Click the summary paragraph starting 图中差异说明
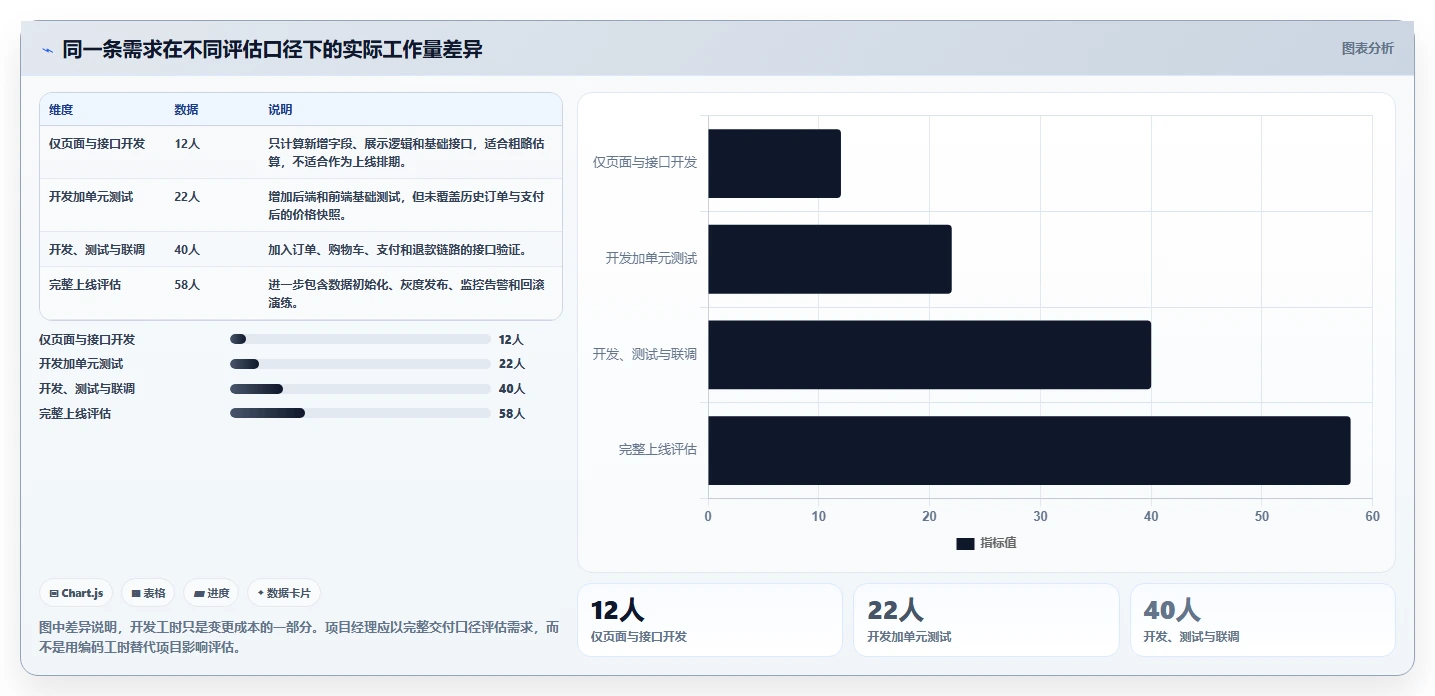Screen dimensions: 1435x696 point(299,637)
